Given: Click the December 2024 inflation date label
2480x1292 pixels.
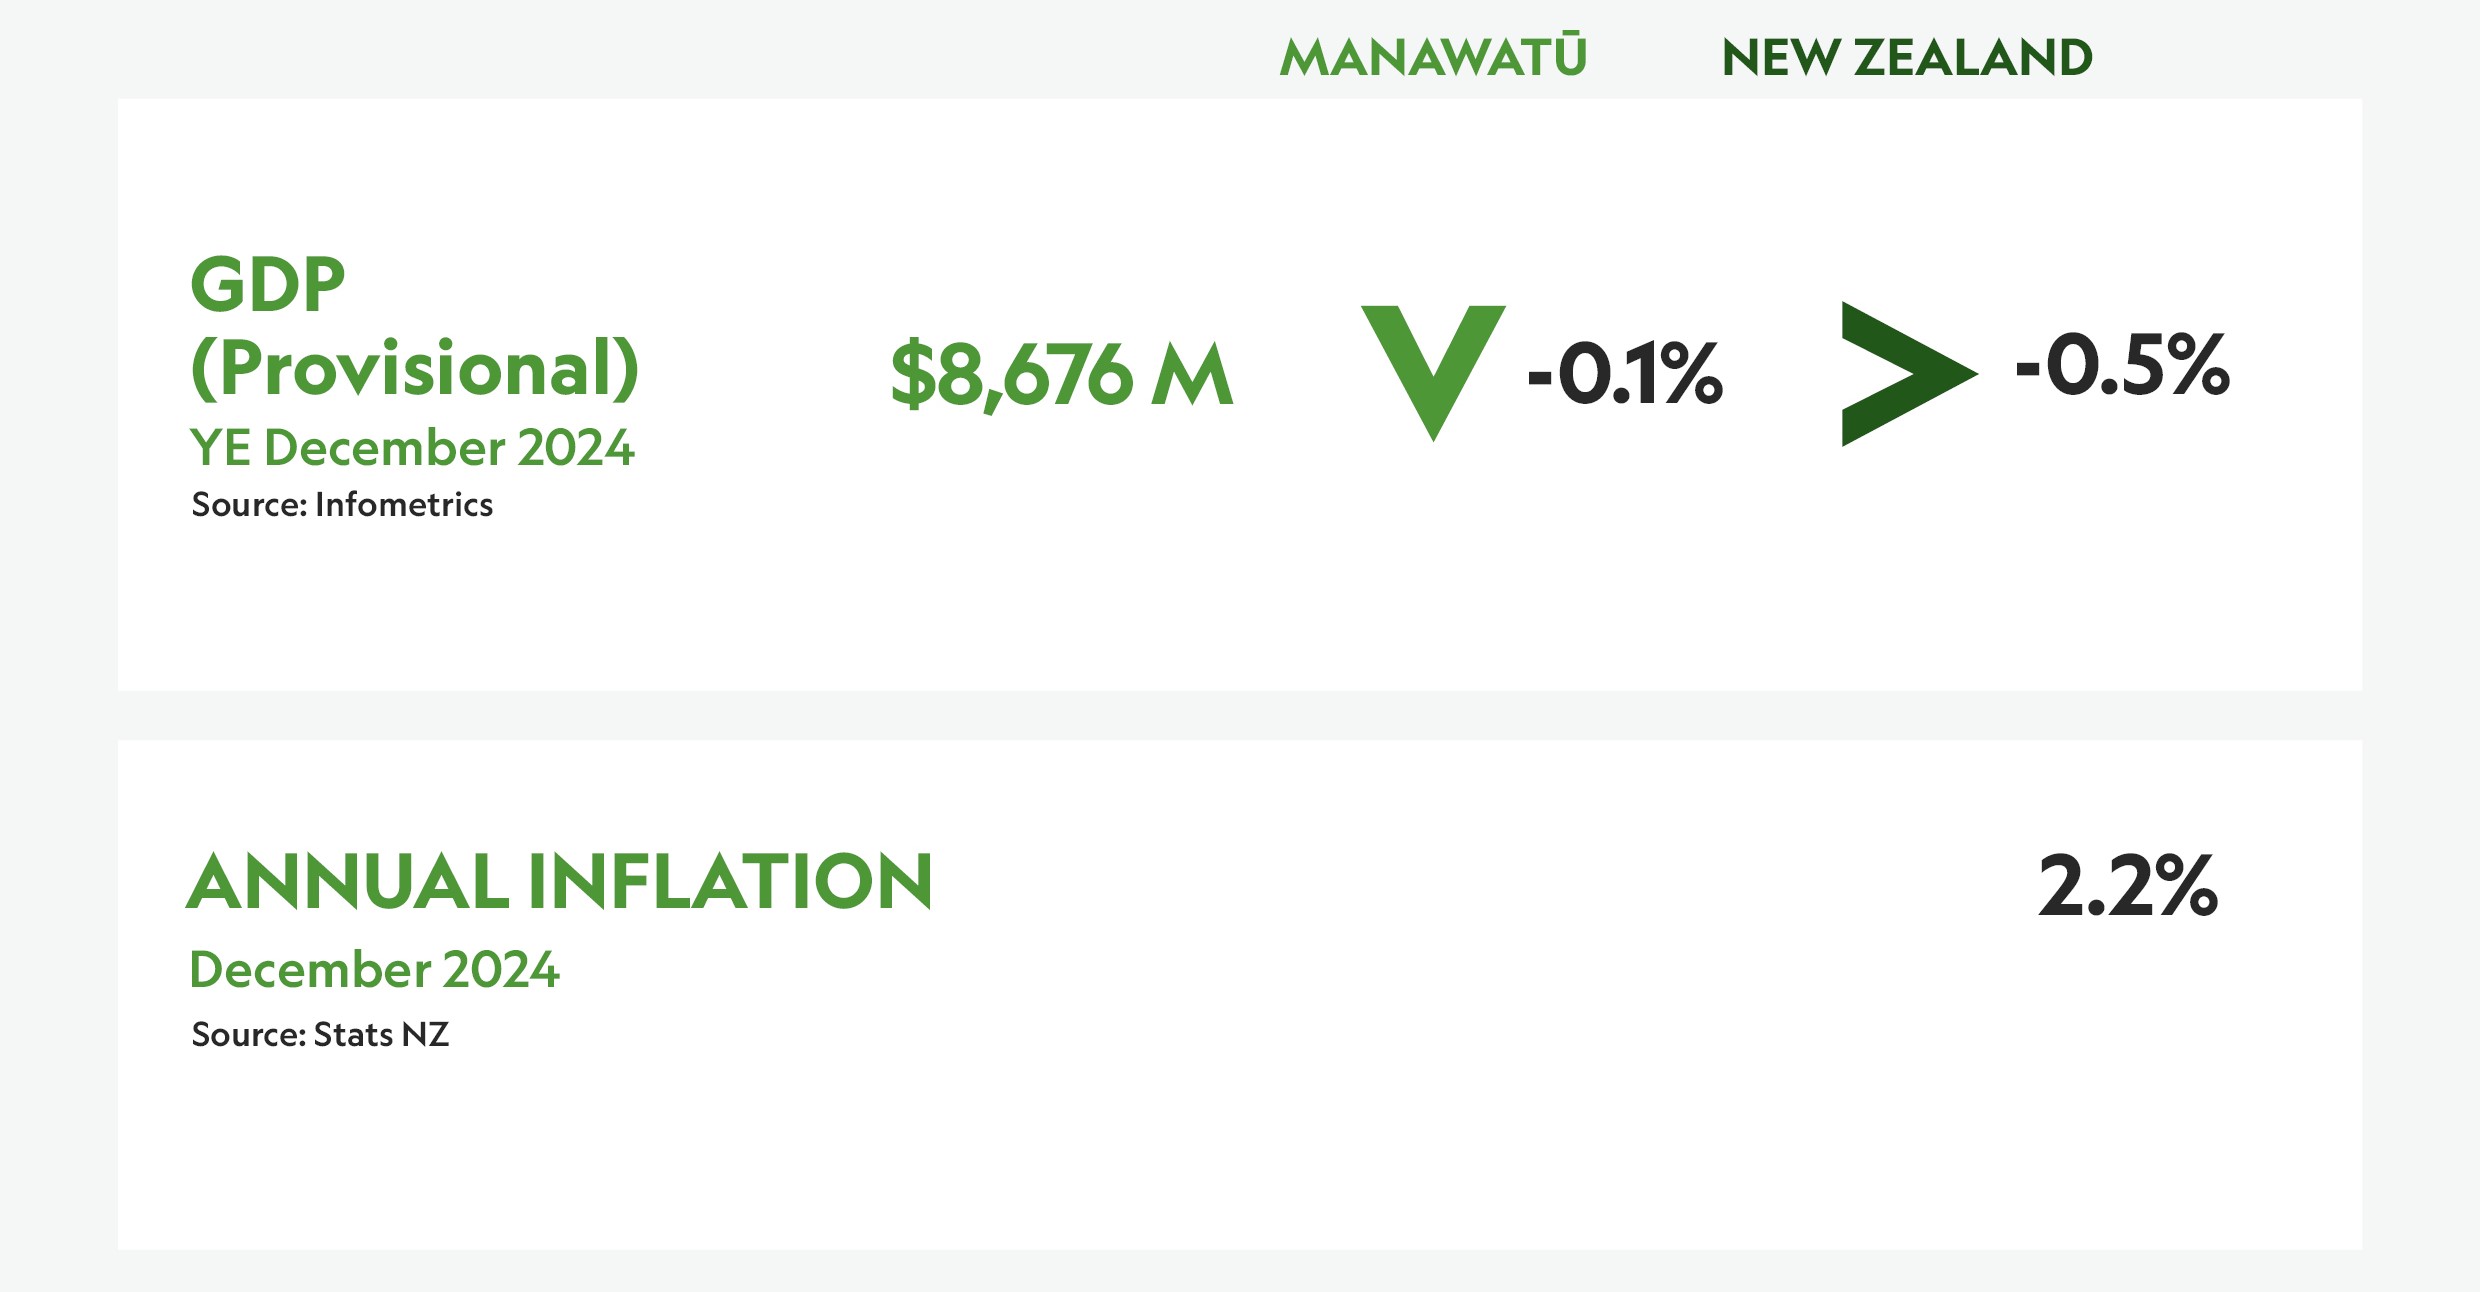Looking at the screenshot, I should tap(374, 969).
